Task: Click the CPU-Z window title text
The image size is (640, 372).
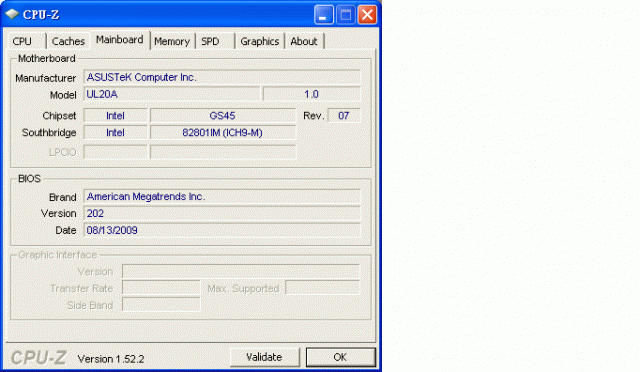Action: click(x=41, y=15)
